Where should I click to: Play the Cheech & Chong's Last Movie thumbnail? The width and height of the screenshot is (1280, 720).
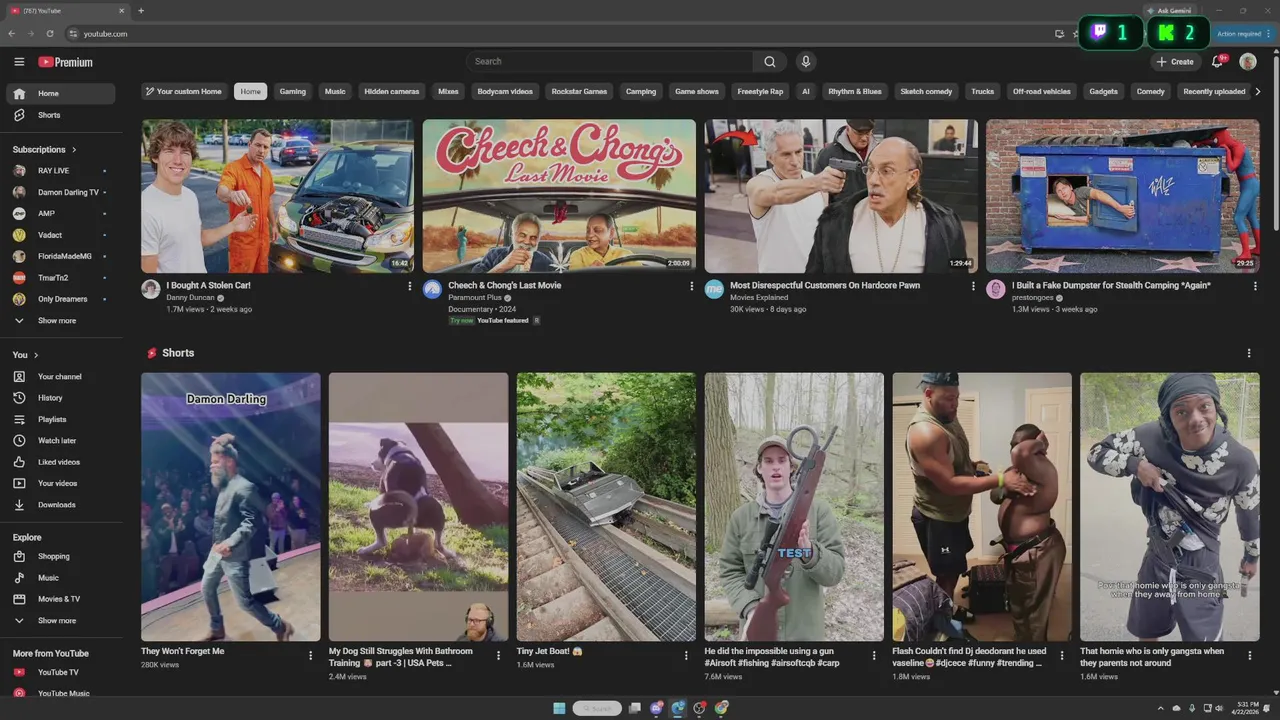[559, 196]
